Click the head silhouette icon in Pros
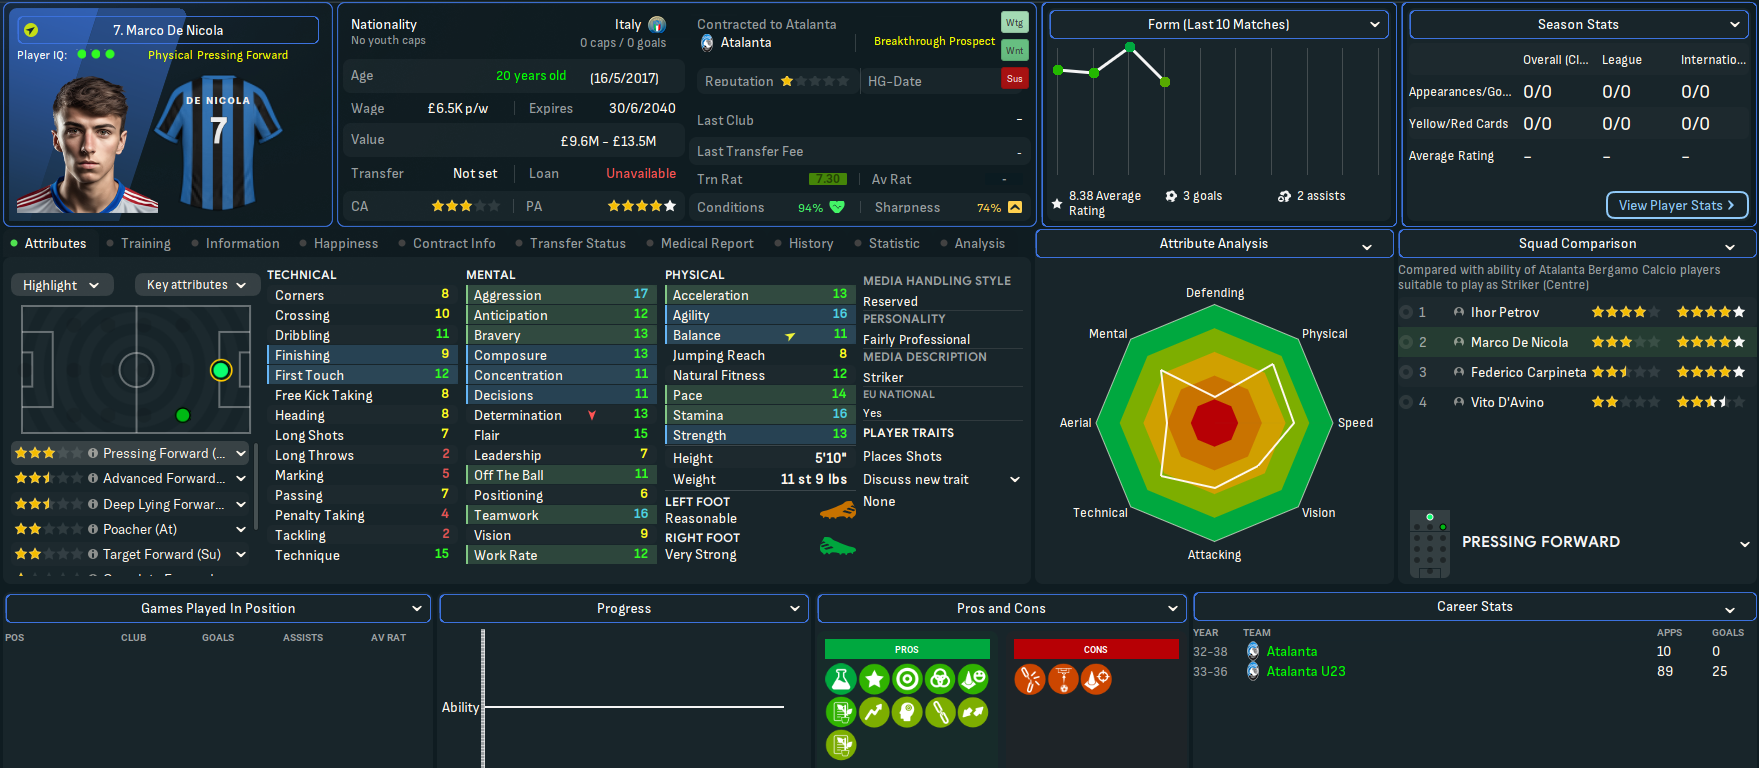1759x768 pixels. (x=907, y=712)
